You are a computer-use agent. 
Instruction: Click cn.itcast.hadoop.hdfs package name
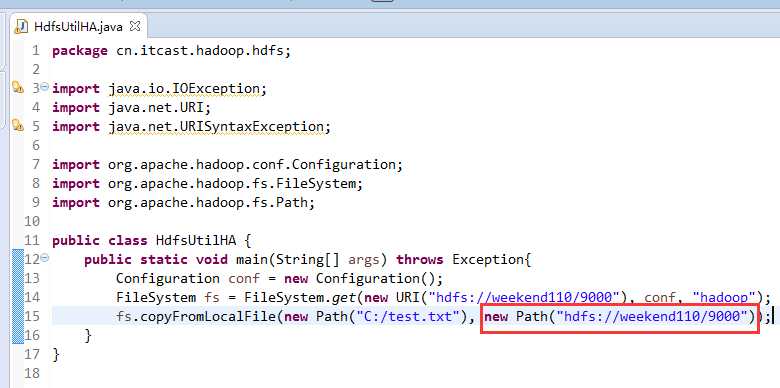point(201,51)
